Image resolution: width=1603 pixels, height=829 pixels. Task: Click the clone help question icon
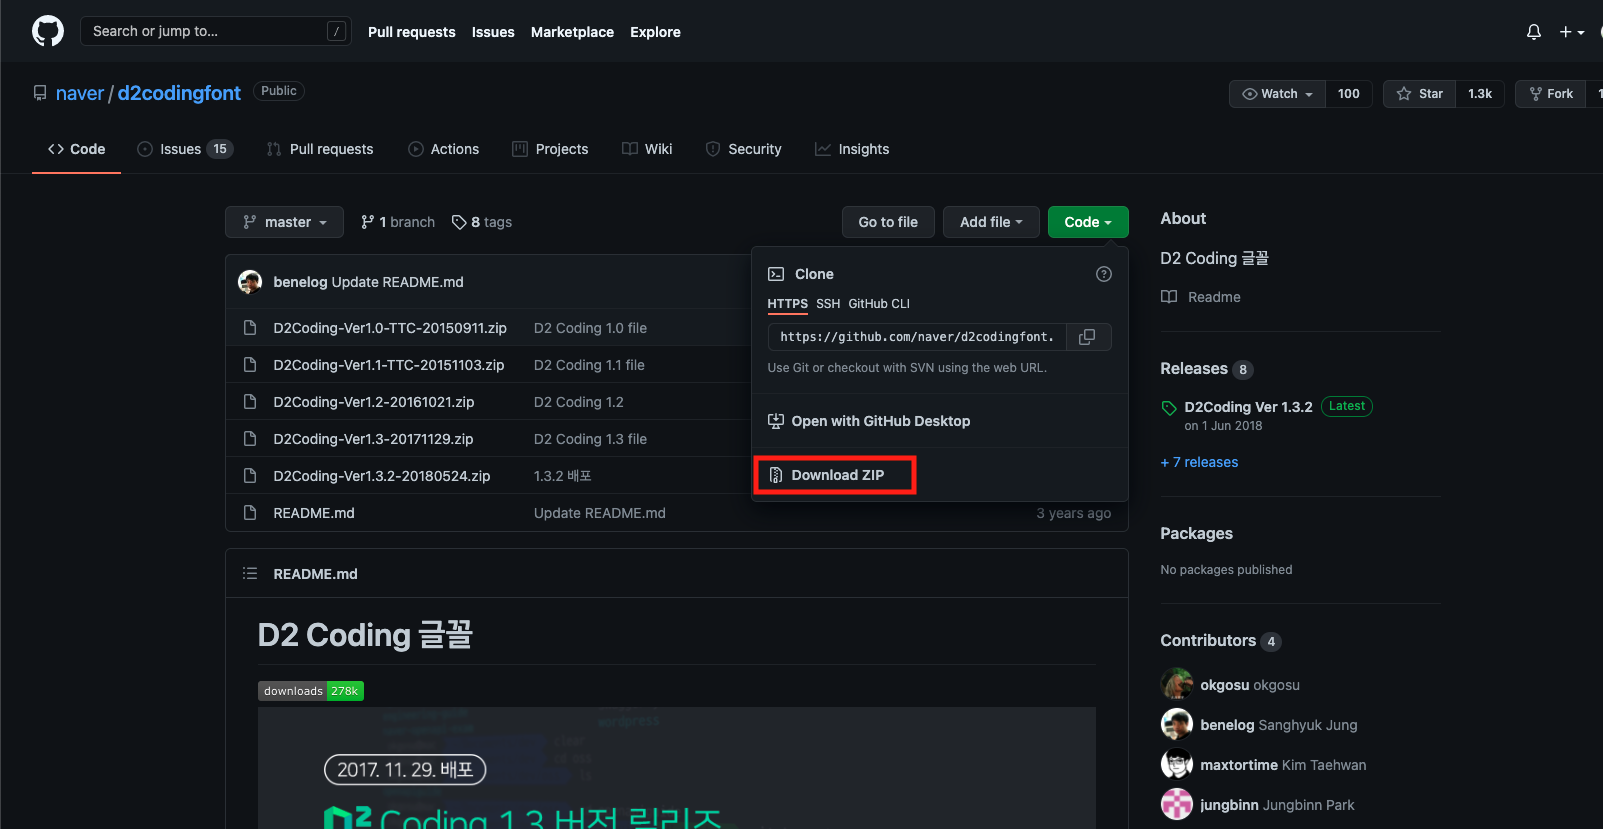[1104, 274]
